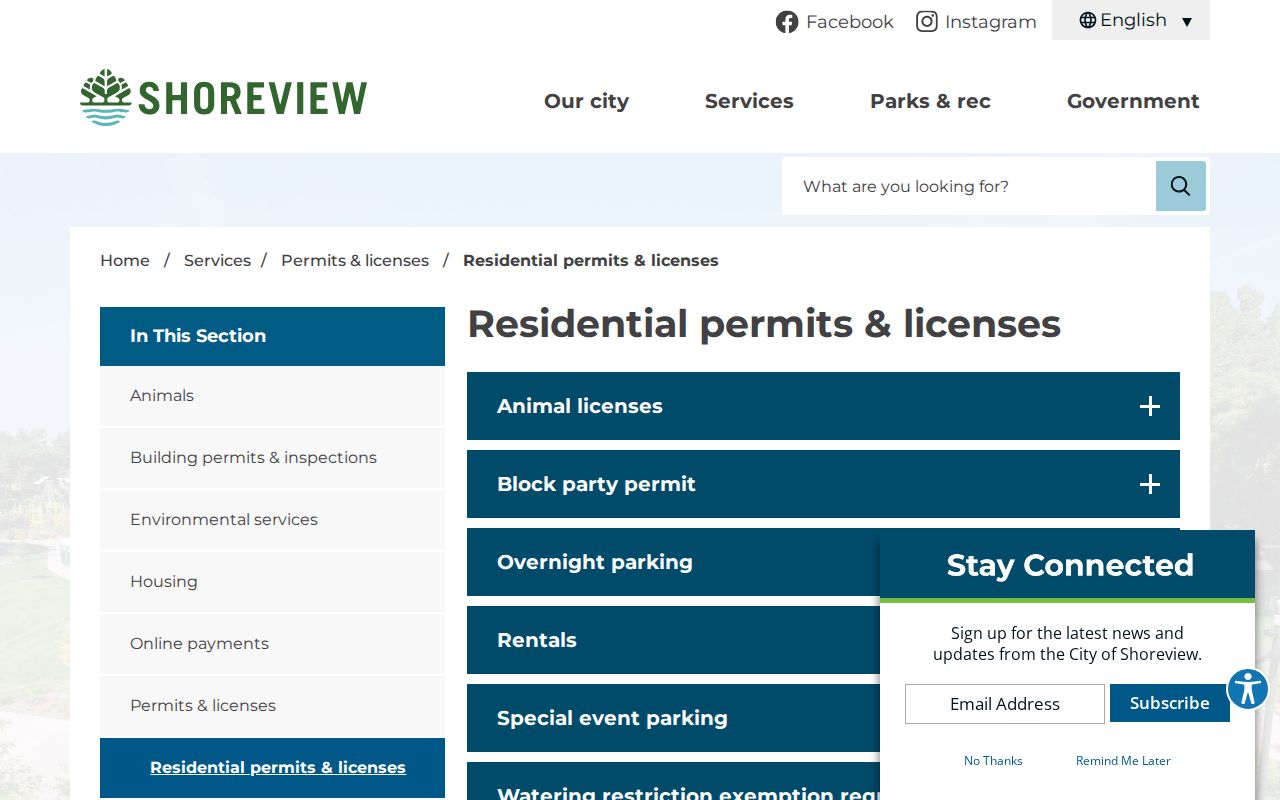Screen dimensions: 1280x800
Task: Open the Parks & rec menu
Action: (x=930, y=101)
